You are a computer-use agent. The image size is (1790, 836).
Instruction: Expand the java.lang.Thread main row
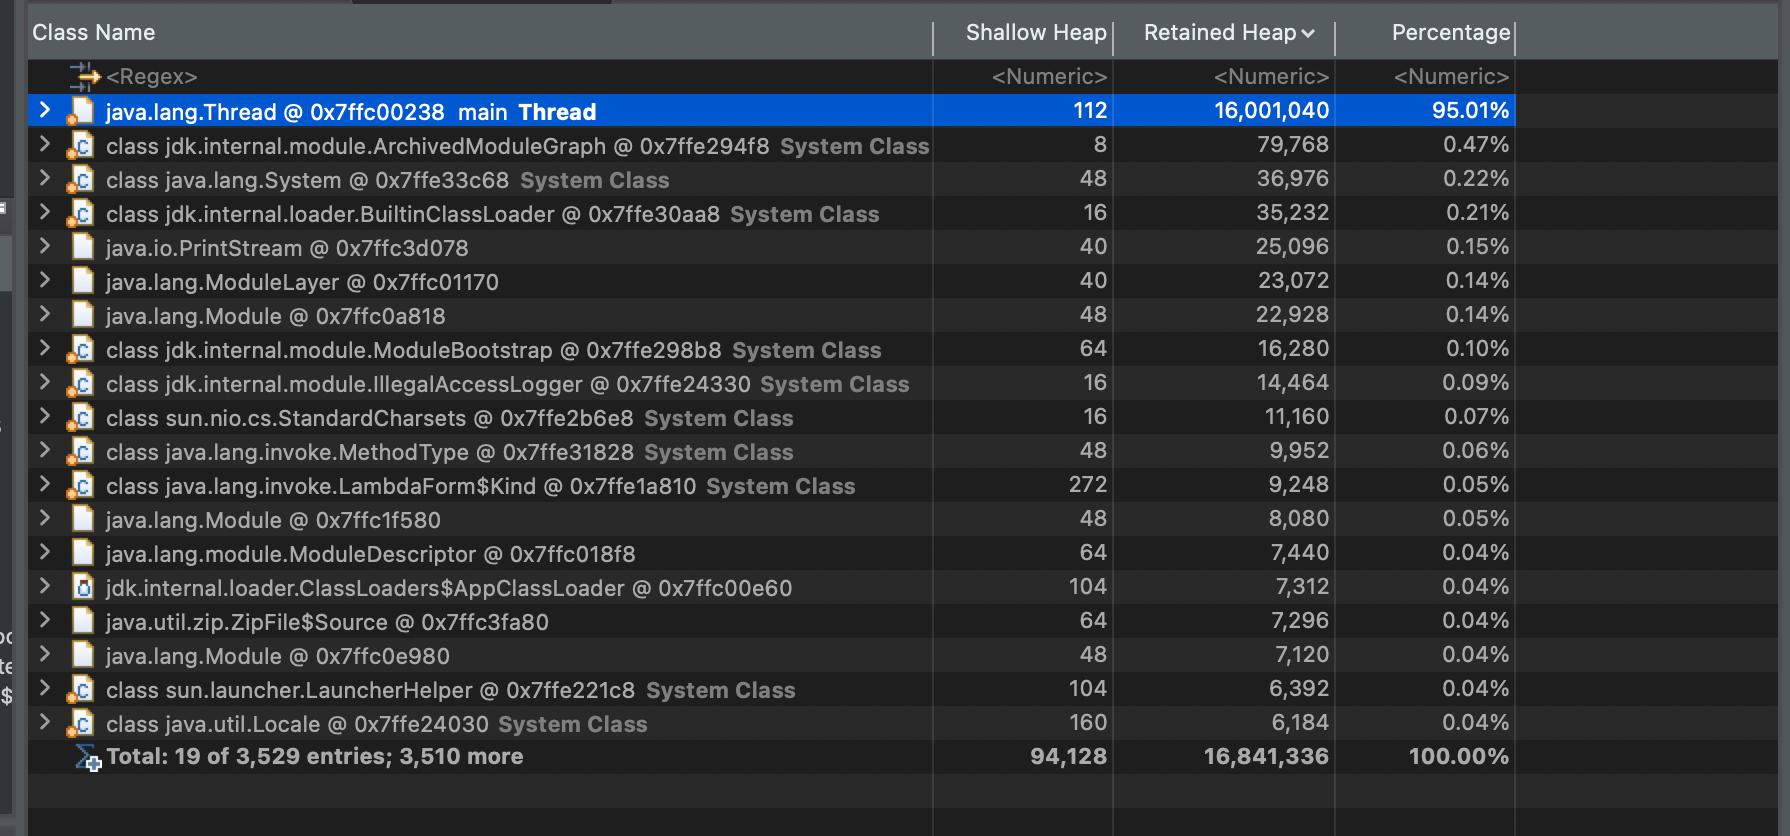pyautogui.click(x=45, y=111)
